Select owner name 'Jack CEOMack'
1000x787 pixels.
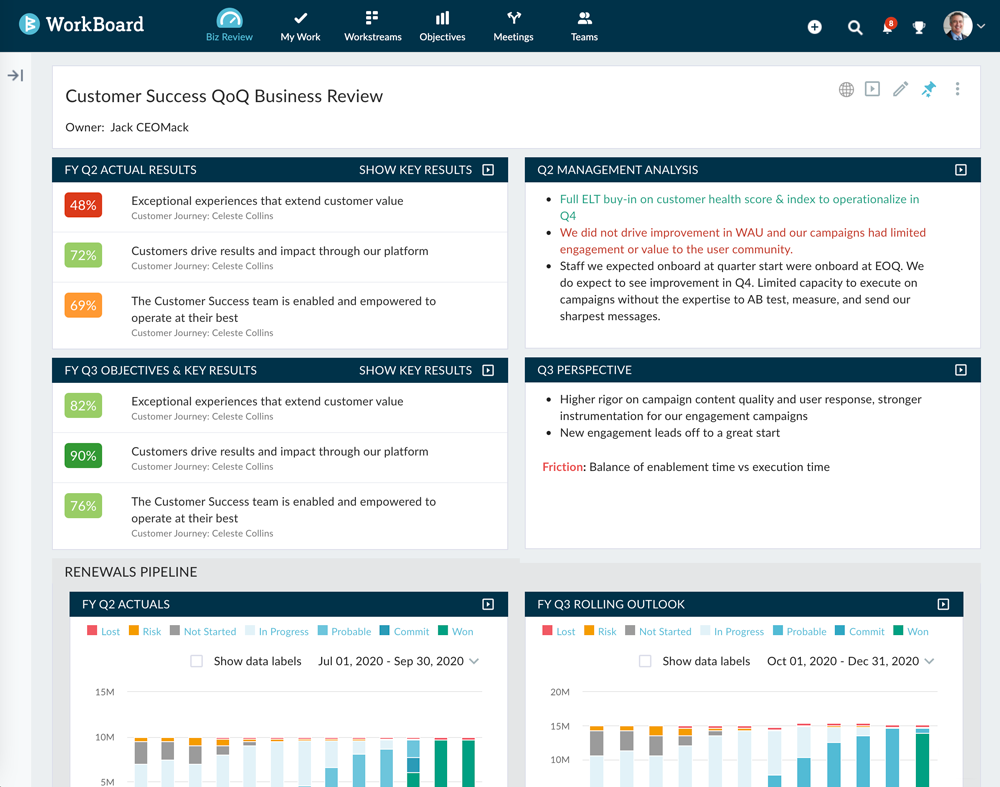[x=149, y=127]
